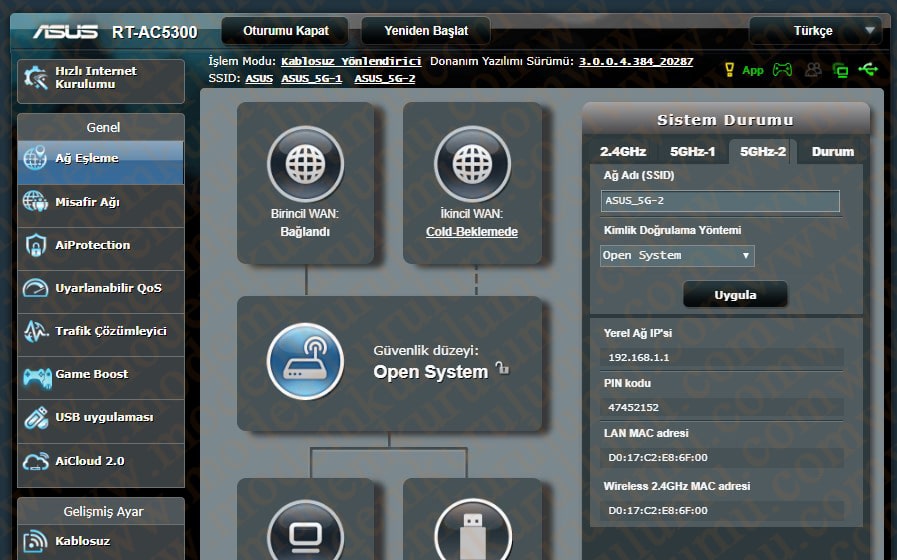Click the green USB status icon
This screenshot has height=560, width=897.
pos(868,69)
